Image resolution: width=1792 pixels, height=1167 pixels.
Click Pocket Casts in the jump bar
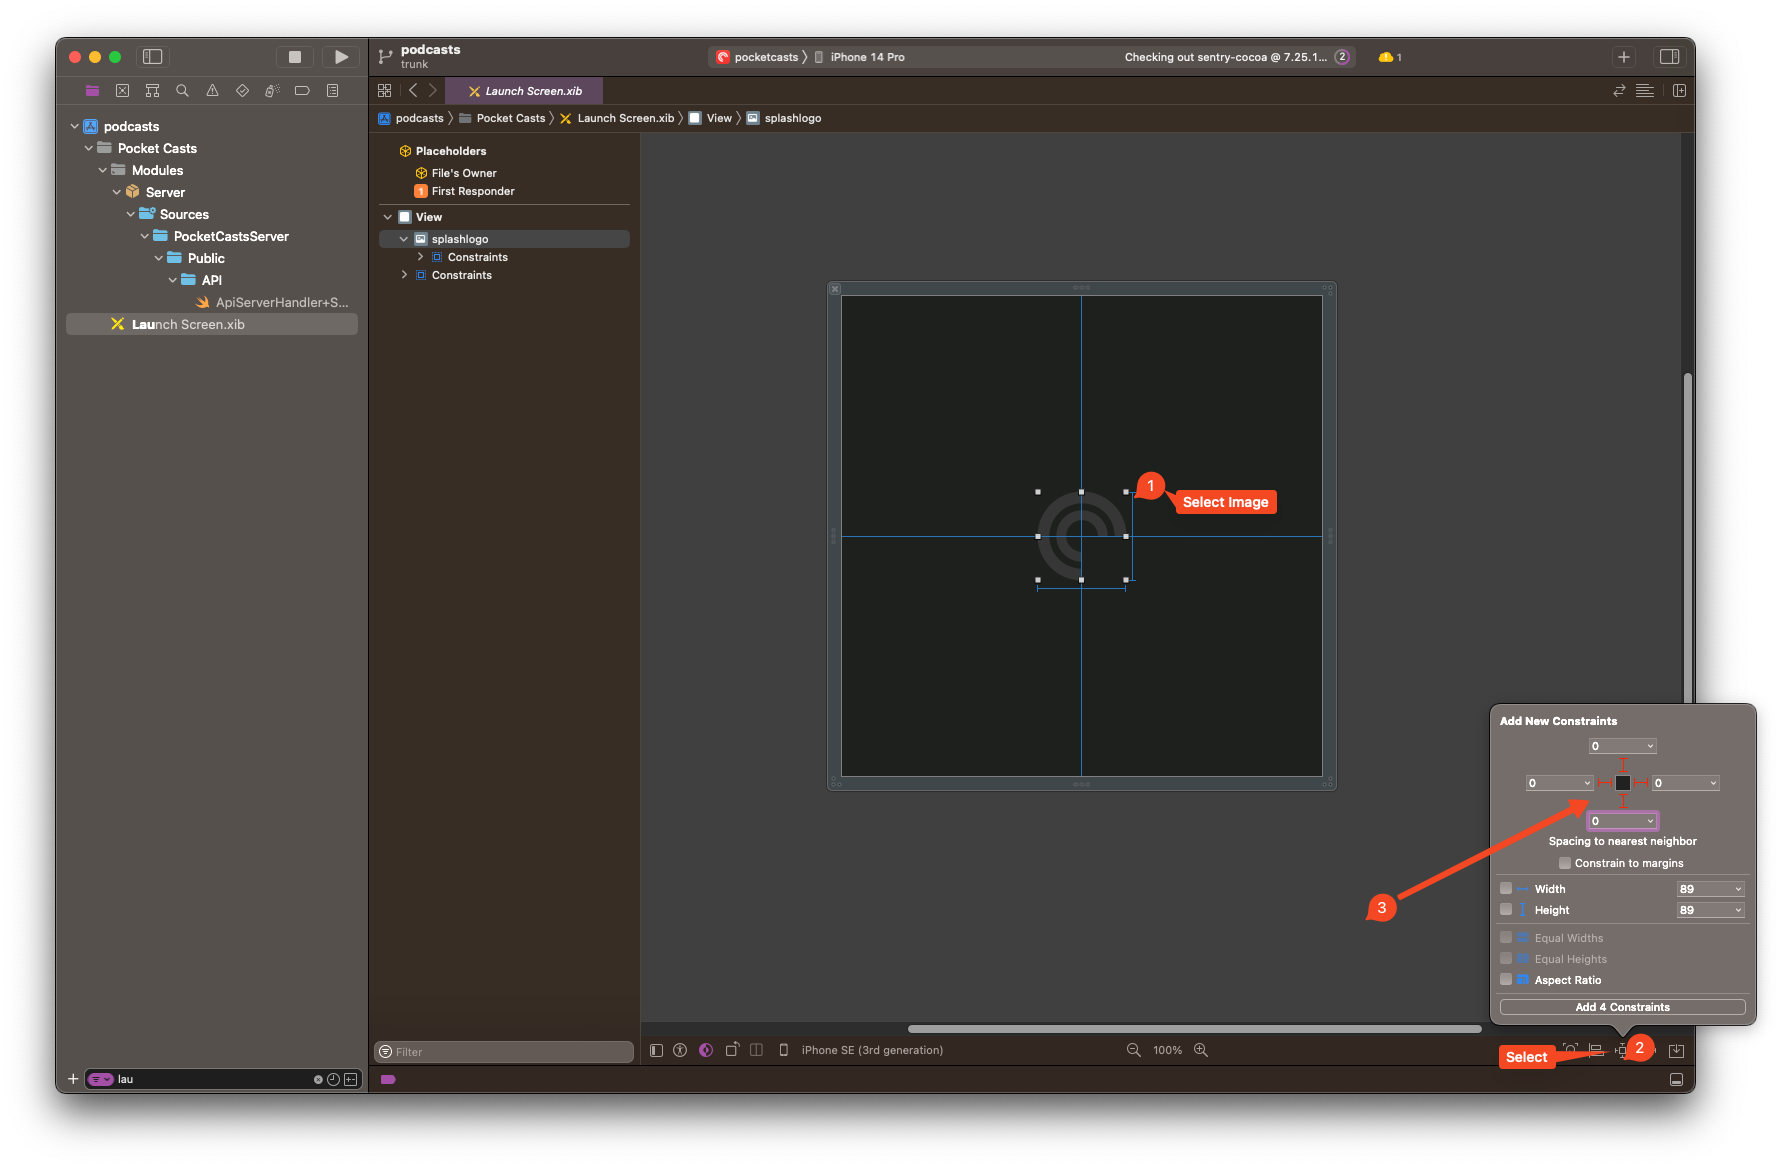[502, 118]
